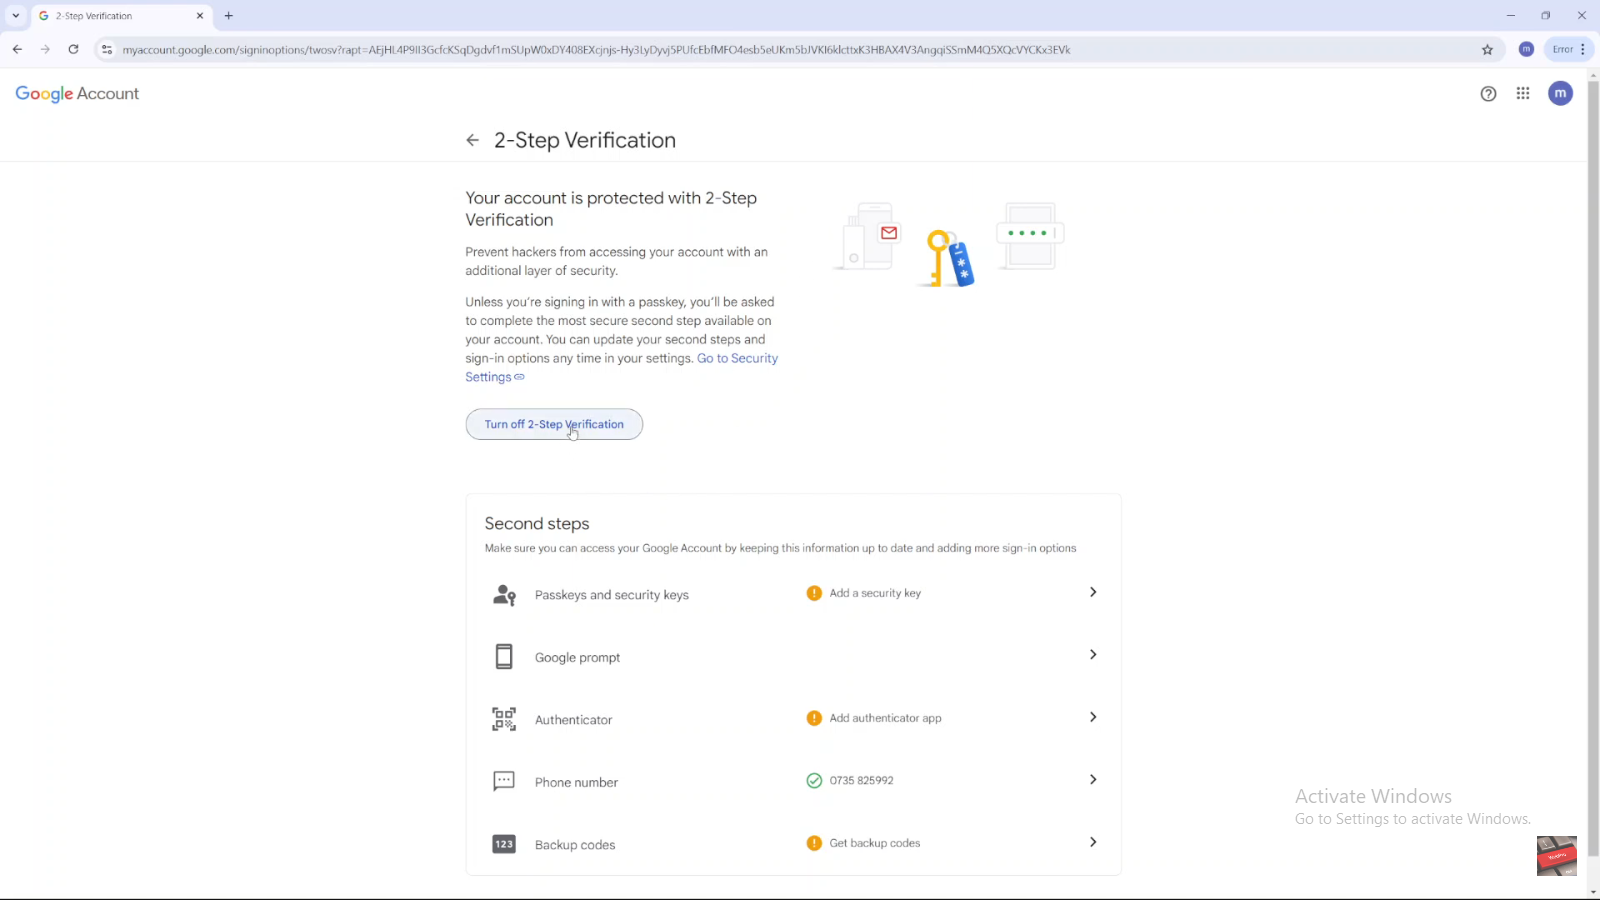Open Chrome menu via three dots
1600x900 pixels.
(1583, 49)
